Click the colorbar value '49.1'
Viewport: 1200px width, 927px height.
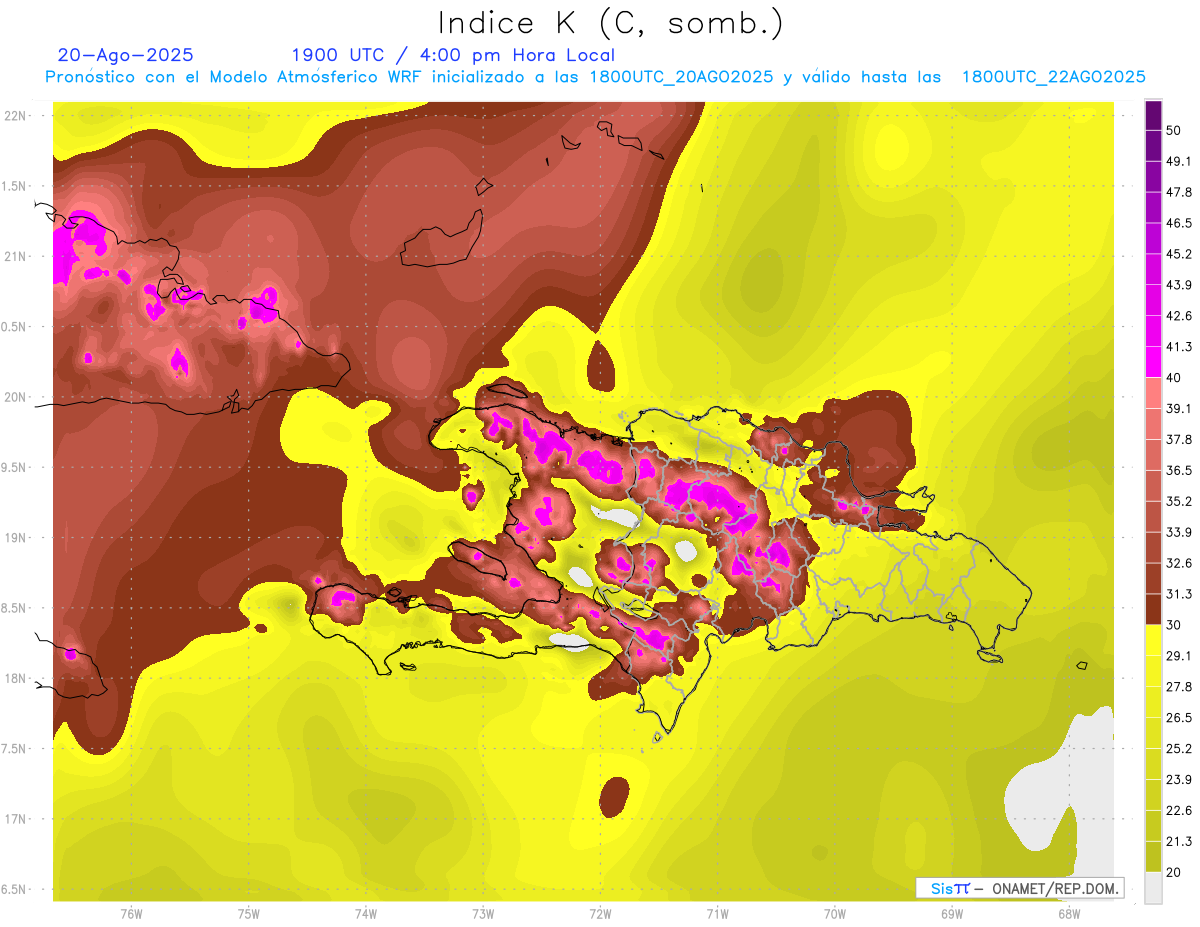[1178, 161]
